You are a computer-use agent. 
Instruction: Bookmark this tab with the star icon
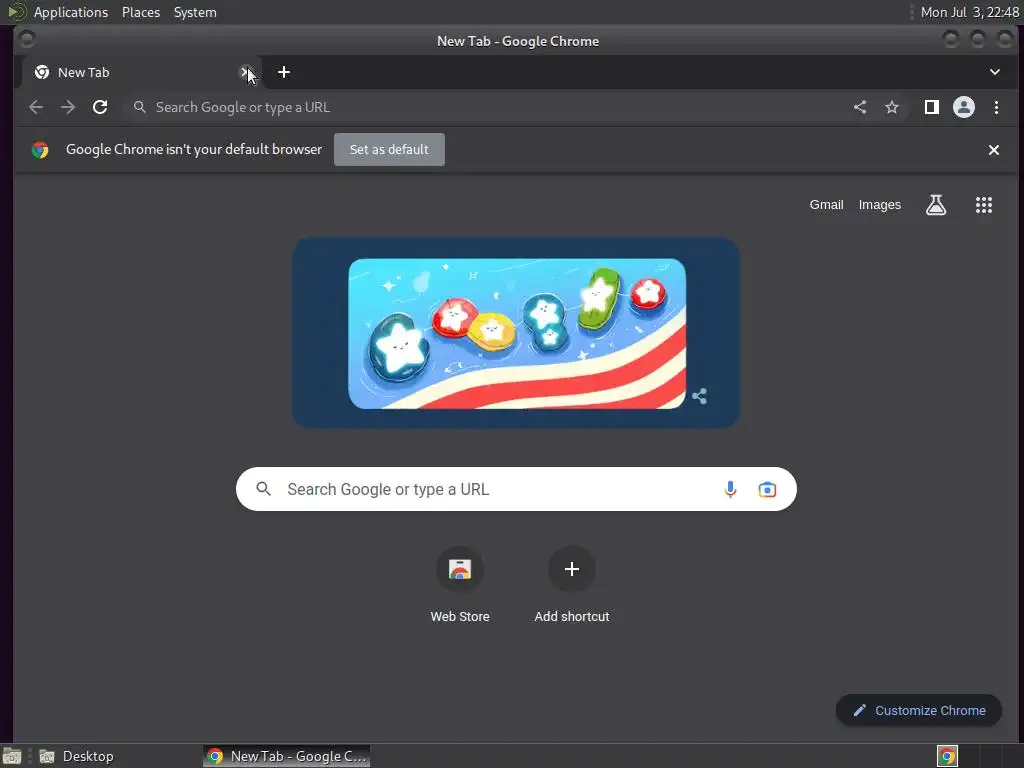tap(892, 107)
